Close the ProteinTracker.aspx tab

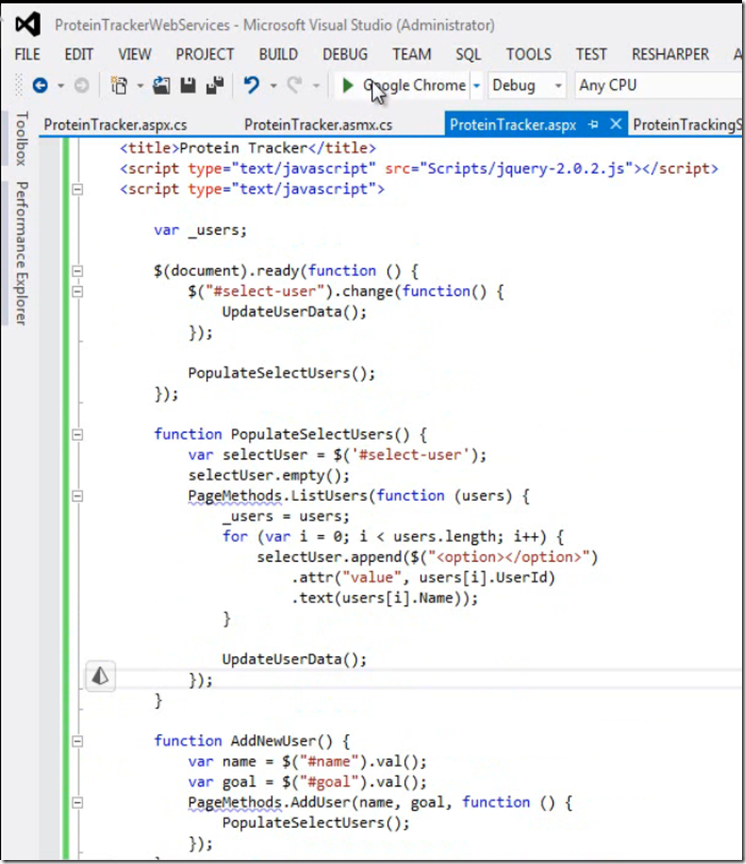tap(615, 125)
